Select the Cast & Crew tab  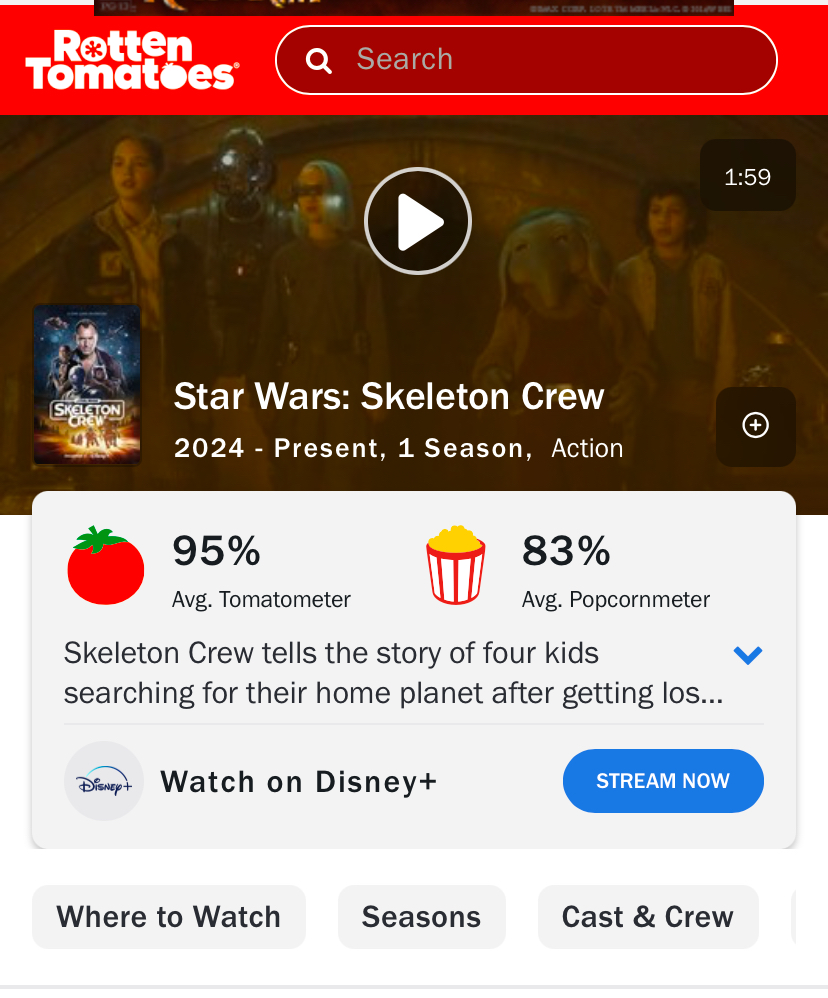point(648,917)
